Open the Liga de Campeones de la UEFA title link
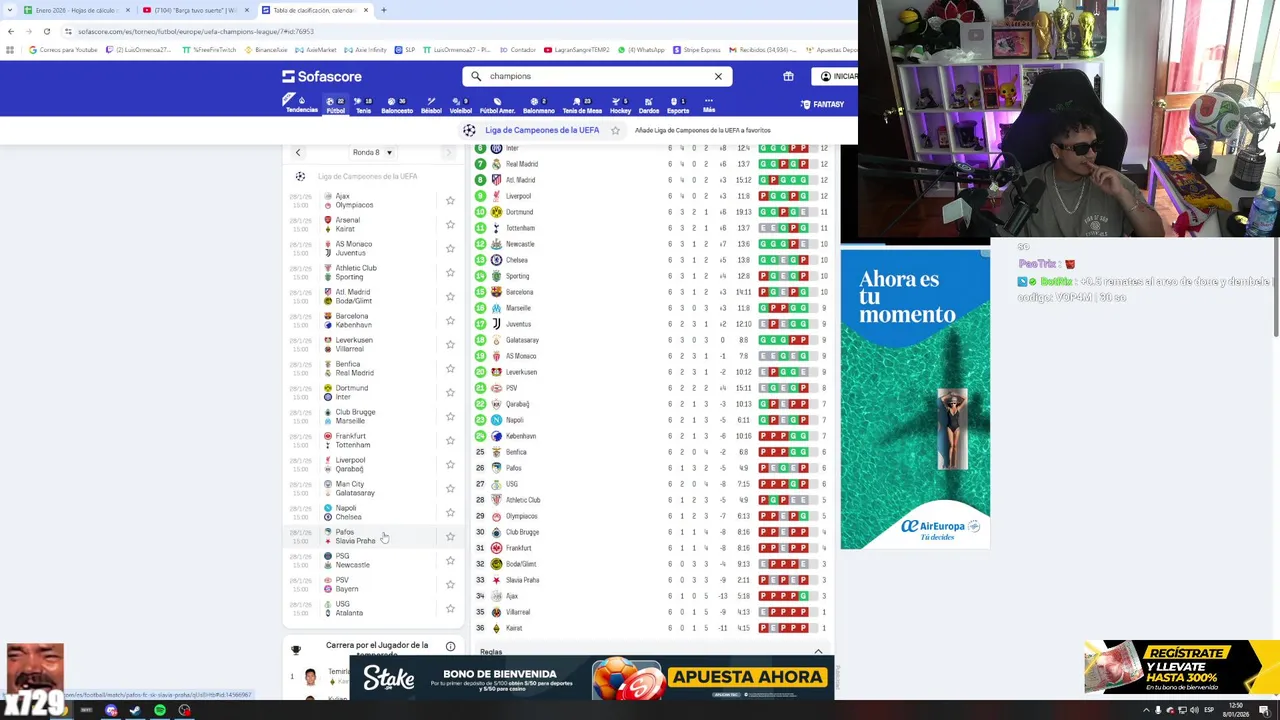The width and height of the screenshot is (1280, 720). click(x=542, y=130)
